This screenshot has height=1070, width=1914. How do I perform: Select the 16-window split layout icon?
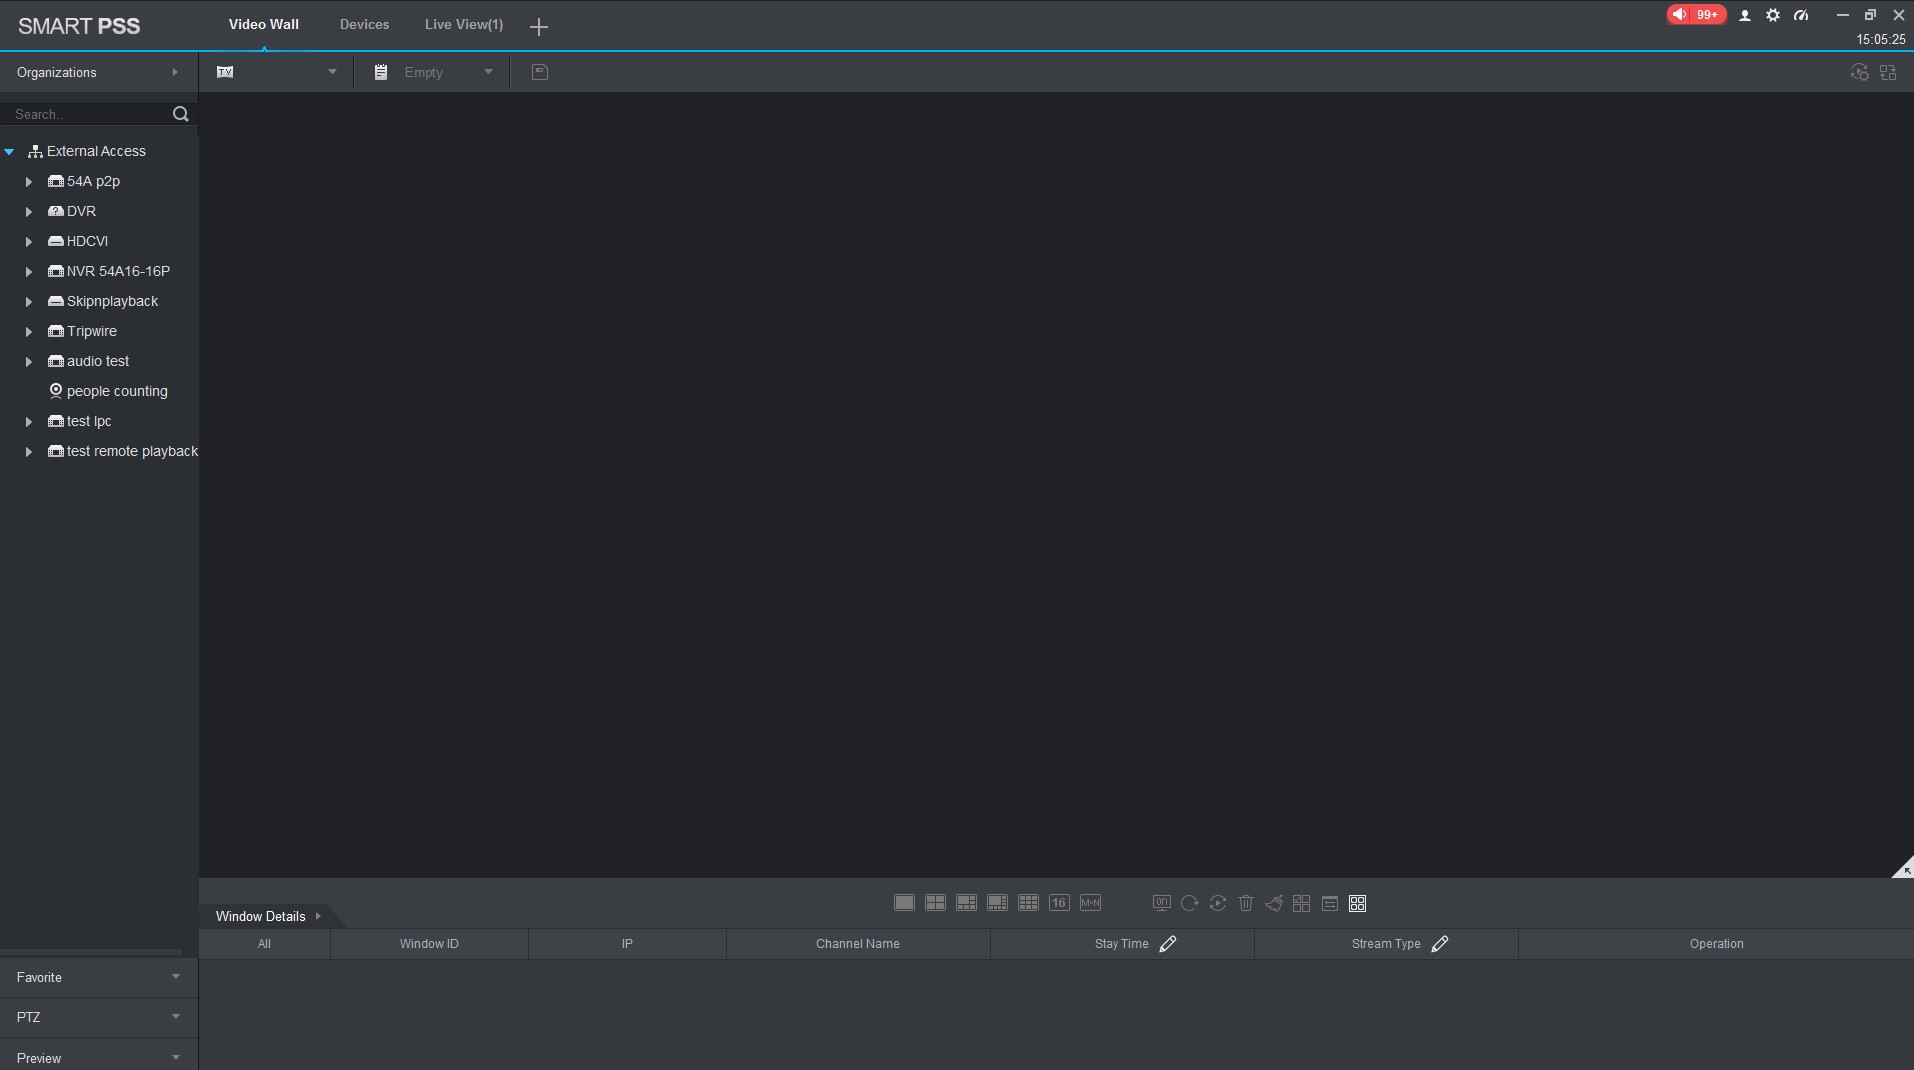coord(1059,903)
